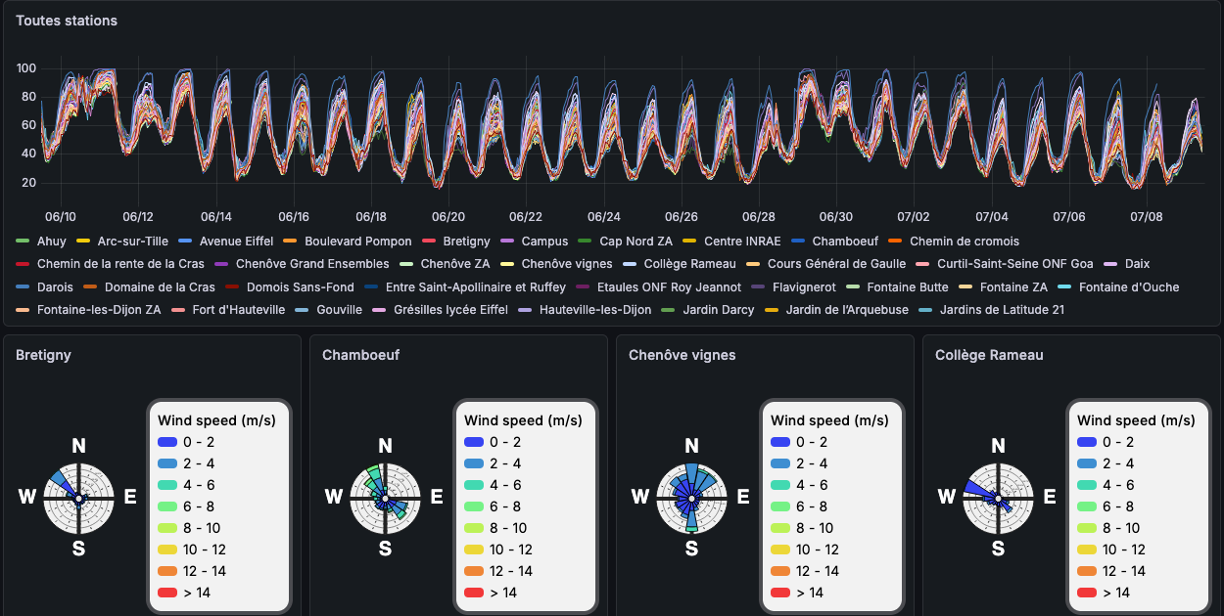Select Domaine de la Cras legend entry
Image resolution: width=1224 pixels, height=616 pixels.
click(160, 287)
